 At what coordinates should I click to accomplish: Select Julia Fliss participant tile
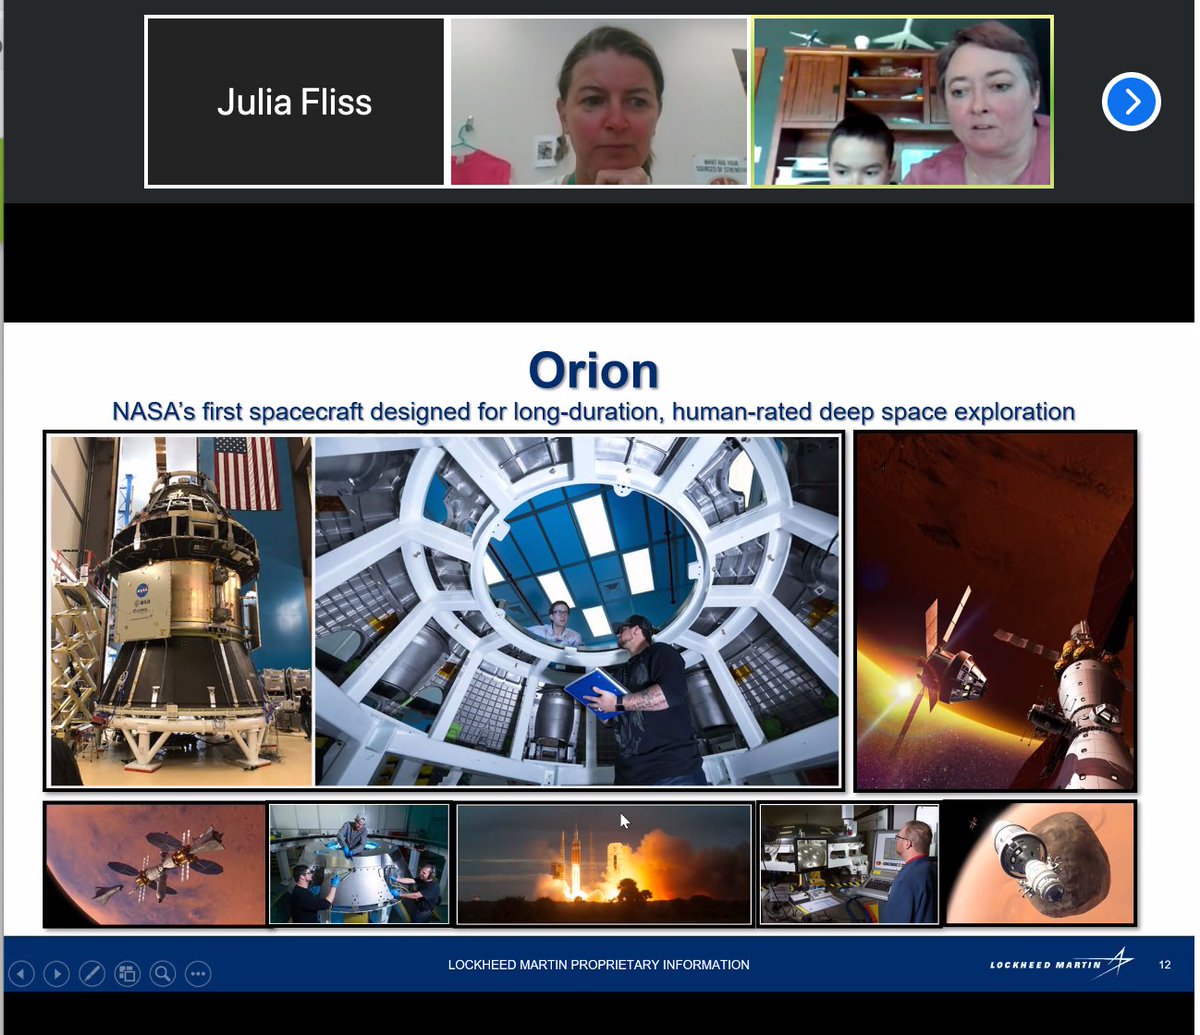295,101
